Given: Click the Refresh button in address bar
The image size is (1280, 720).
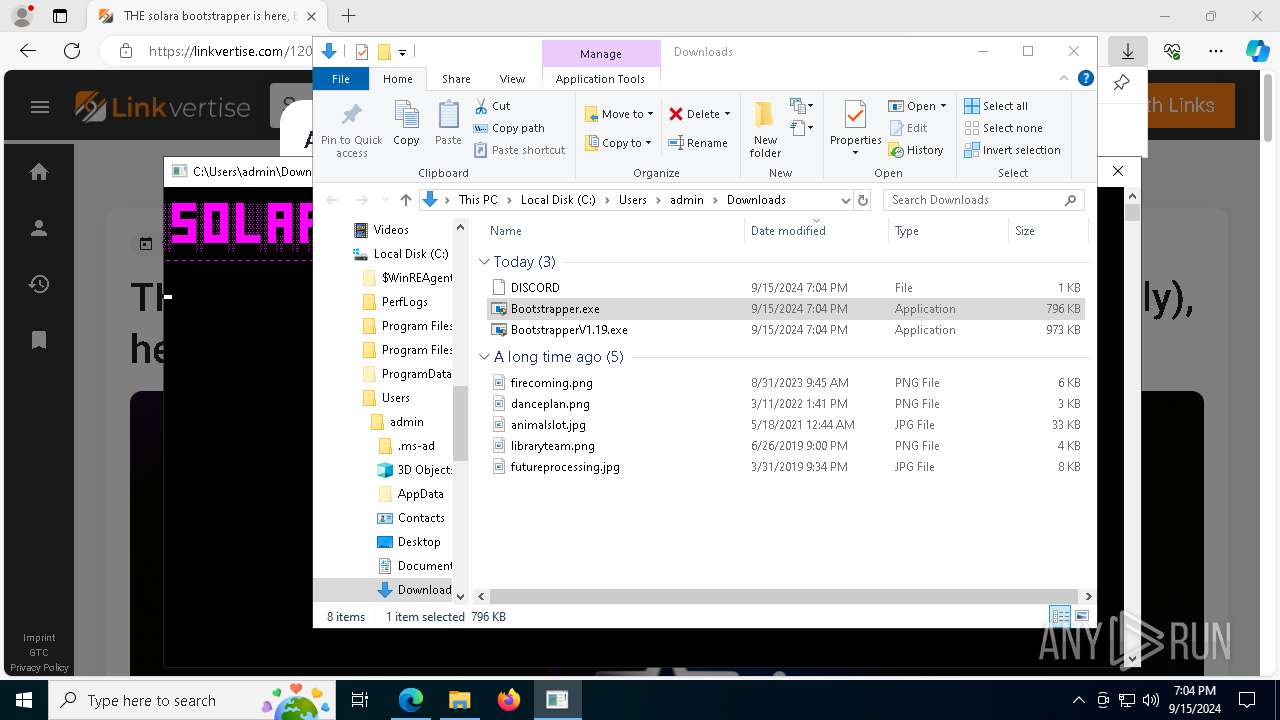Looking at the screenshot, I should click(864, 200).
